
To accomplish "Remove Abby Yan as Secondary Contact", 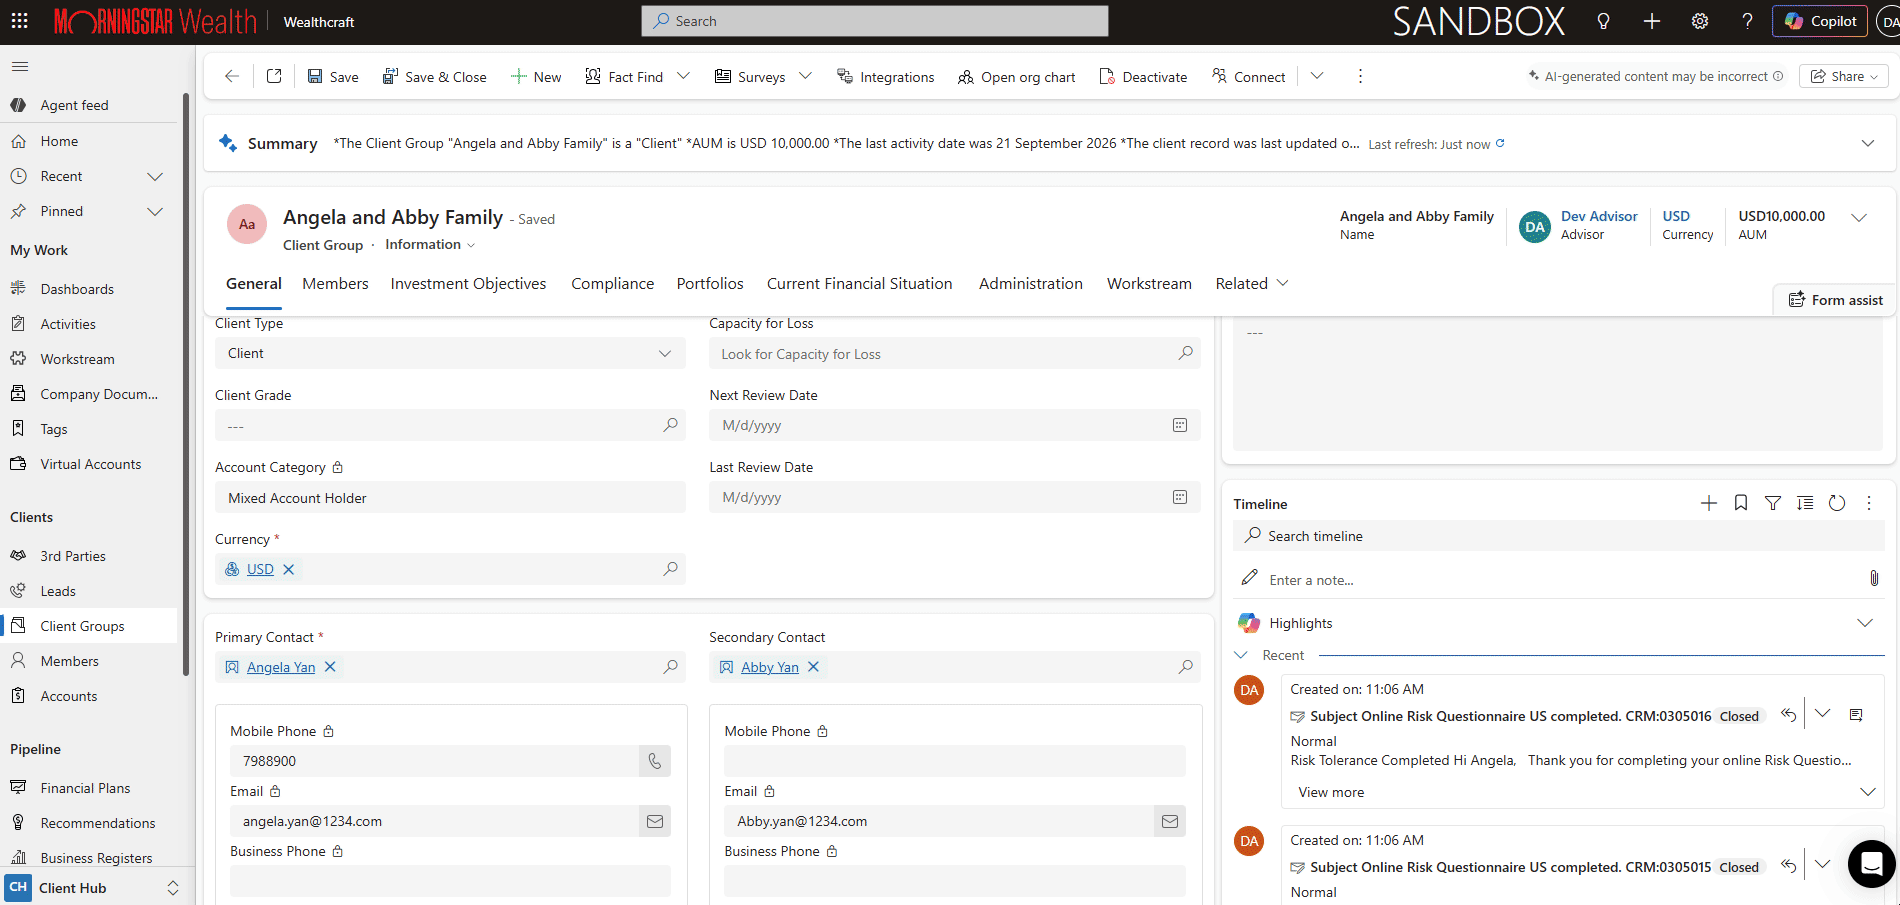I will 814,667.
